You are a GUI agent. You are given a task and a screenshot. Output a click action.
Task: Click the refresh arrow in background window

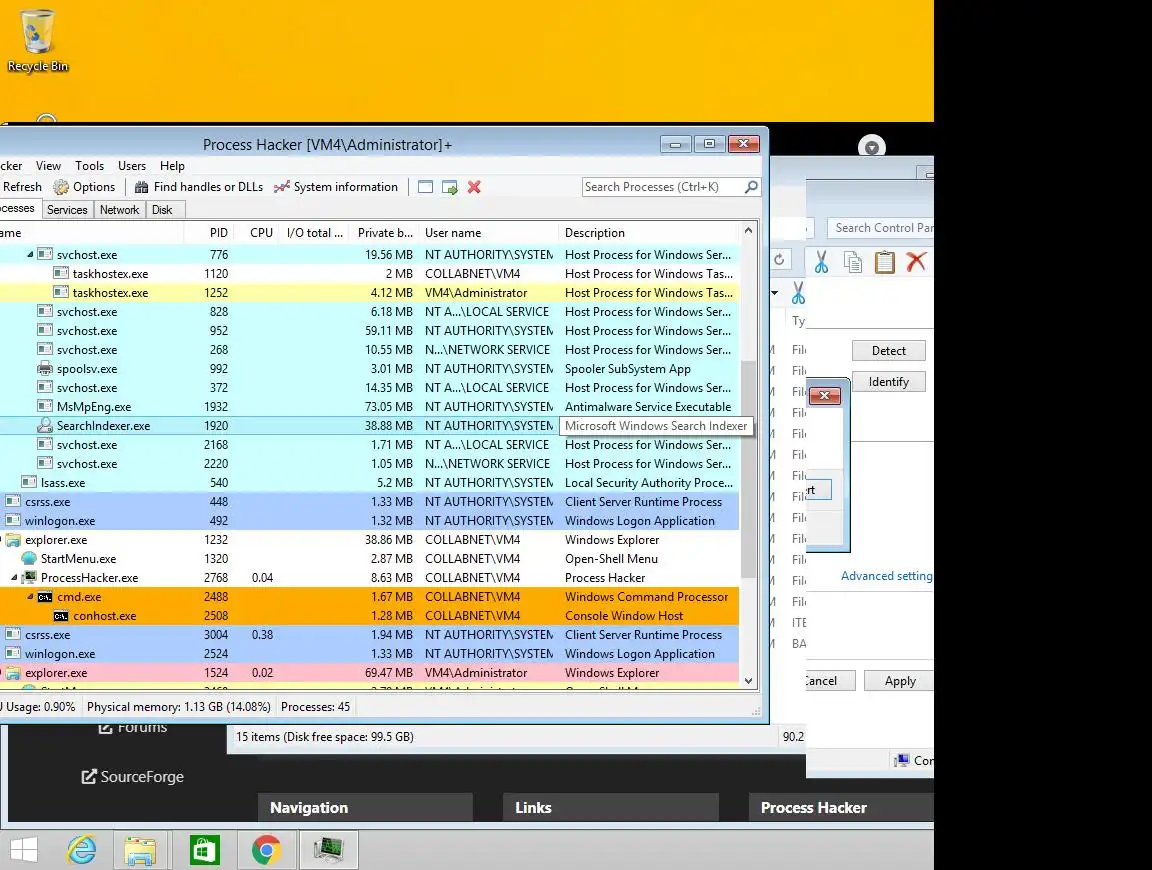point(780,259)
